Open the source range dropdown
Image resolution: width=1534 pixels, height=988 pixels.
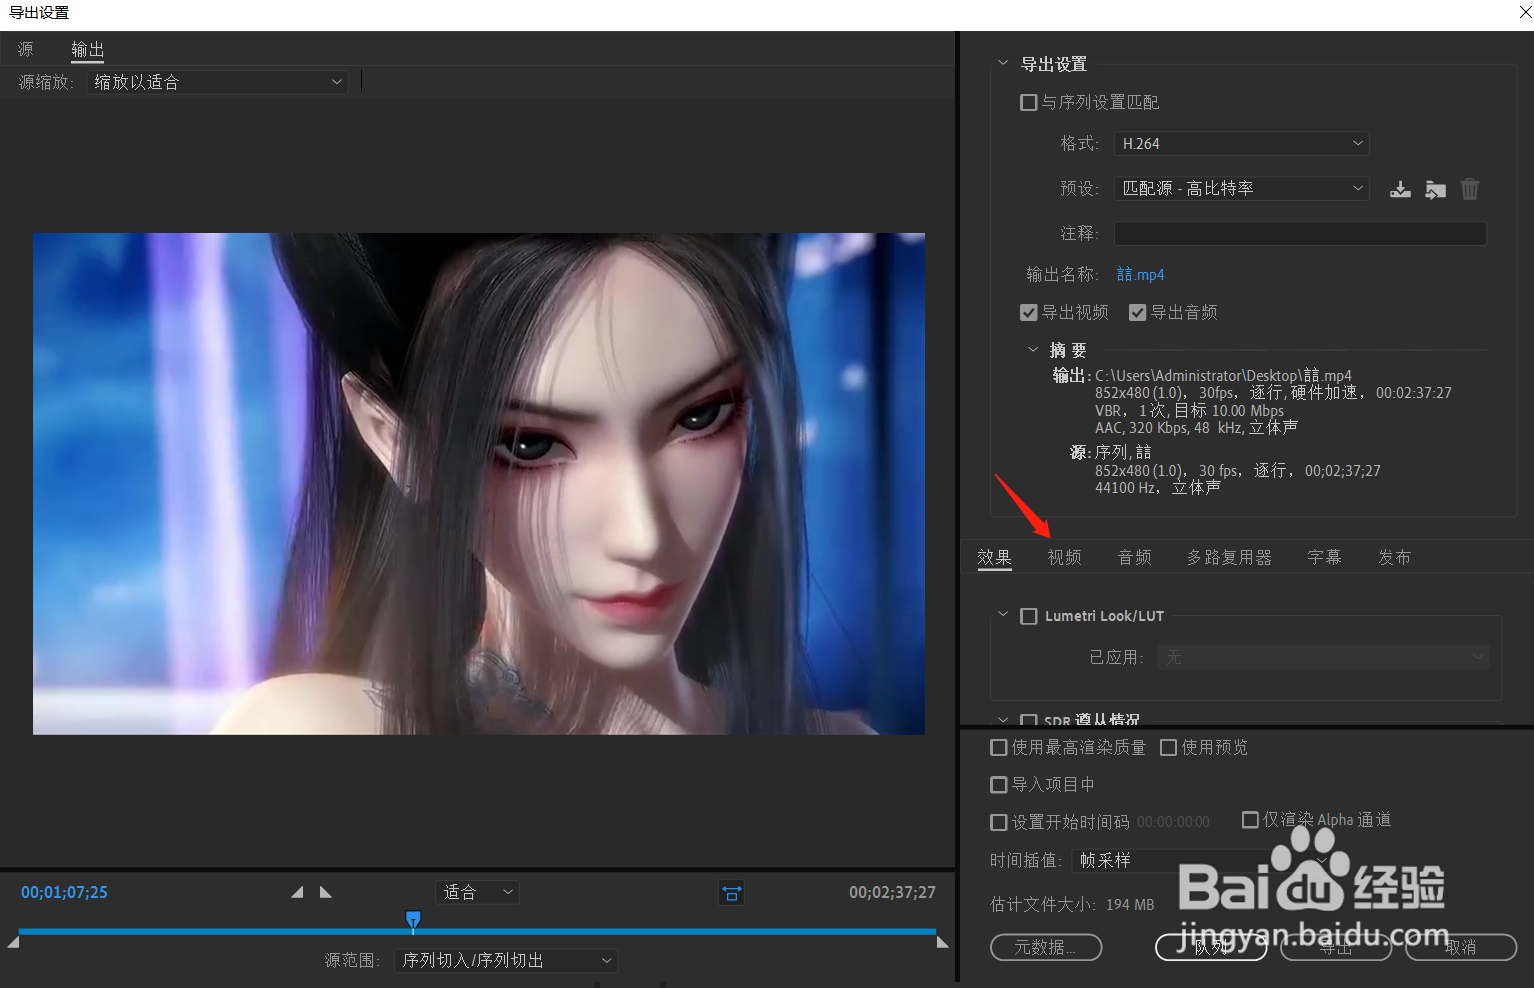(506, 961)
